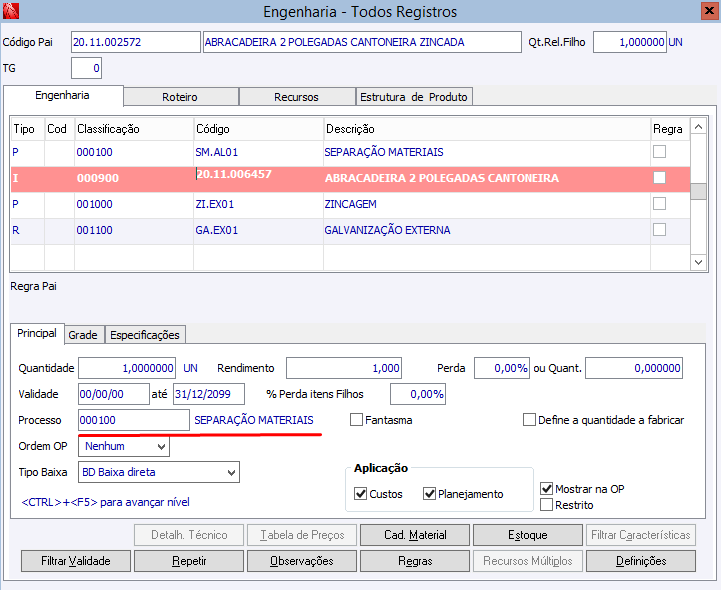Viewport: 721px width, 590px height.
Task: Switch to the Roteiro tab
Action: [x=181, y=97]
